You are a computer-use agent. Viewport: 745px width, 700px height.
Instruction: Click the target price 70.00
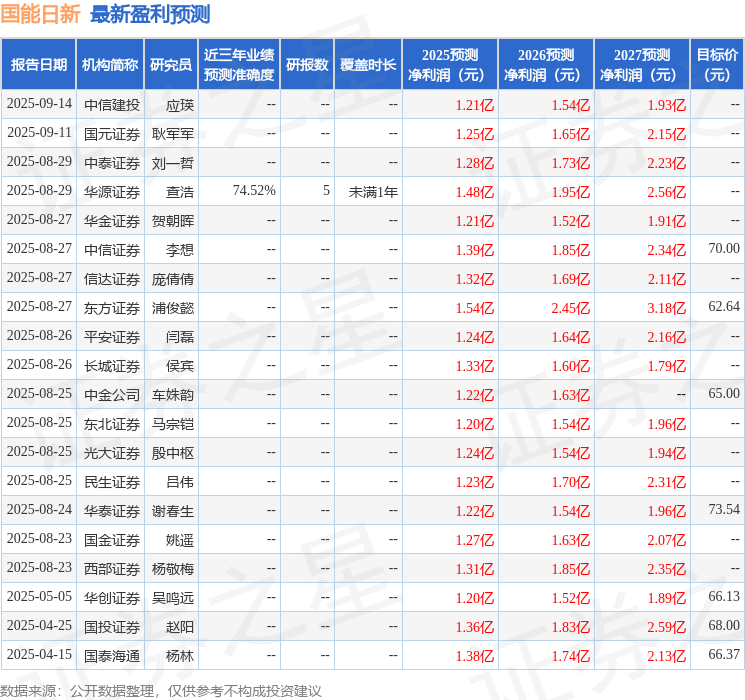click(x=724, y=249)
